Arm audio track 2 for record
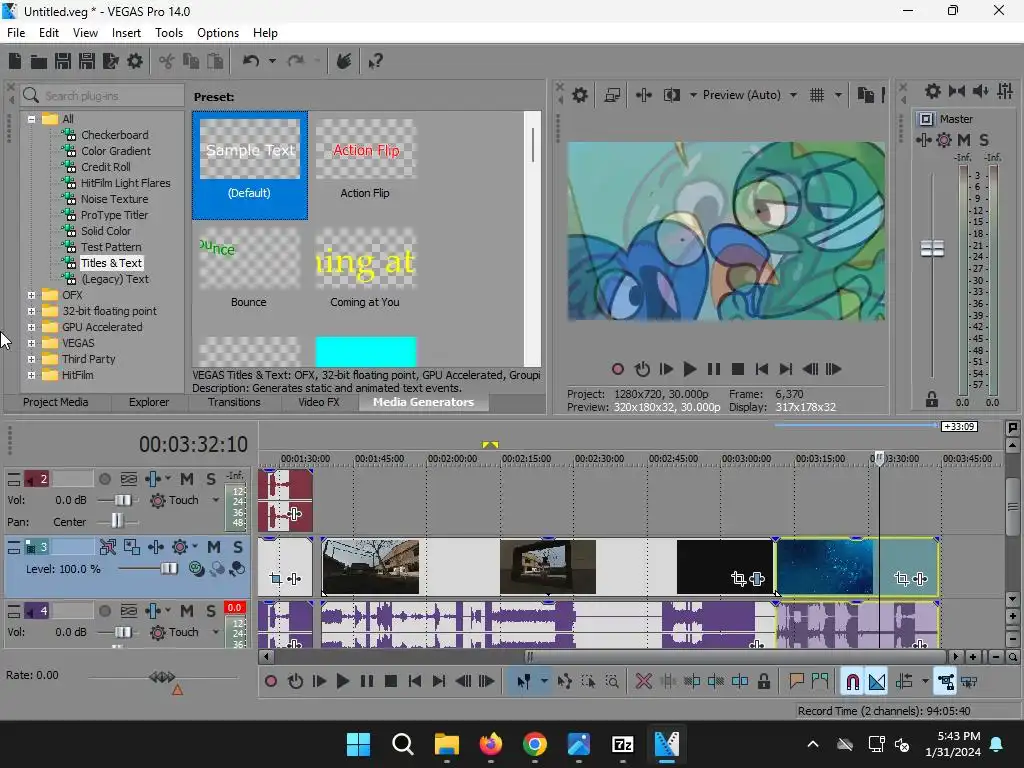 tap(104, 479)
